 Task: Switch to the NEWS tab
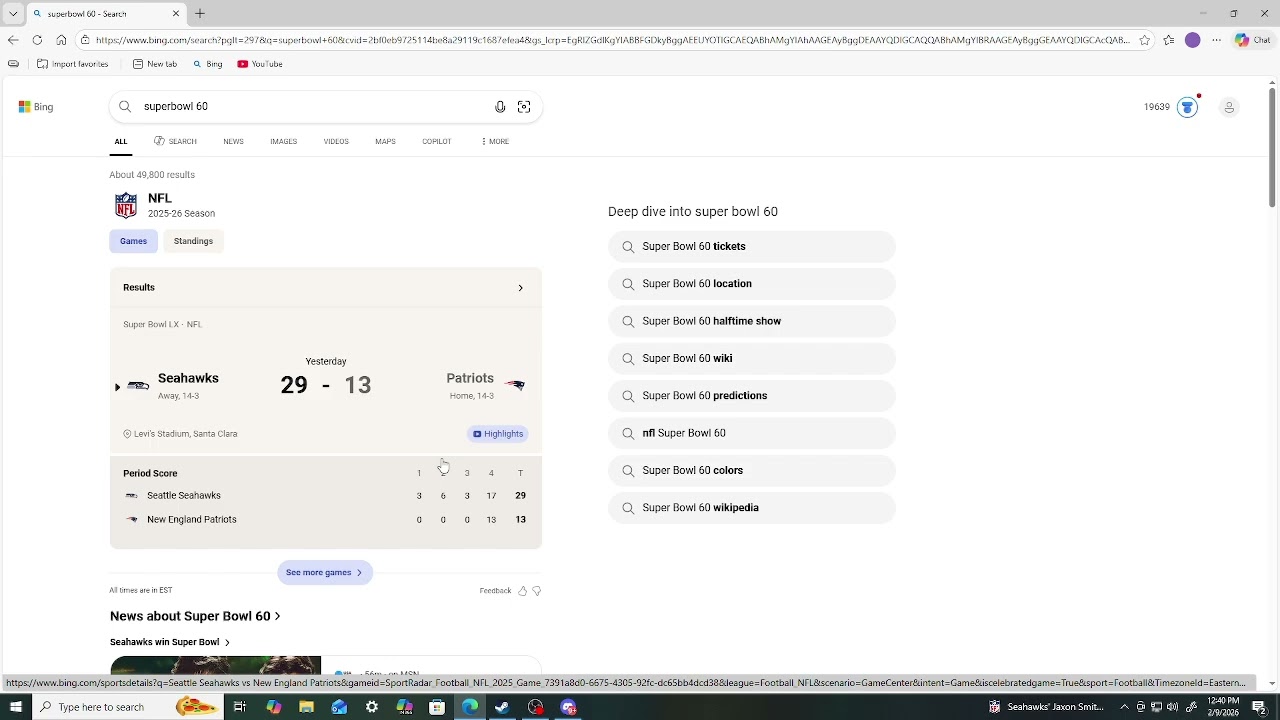pos(233,142)
